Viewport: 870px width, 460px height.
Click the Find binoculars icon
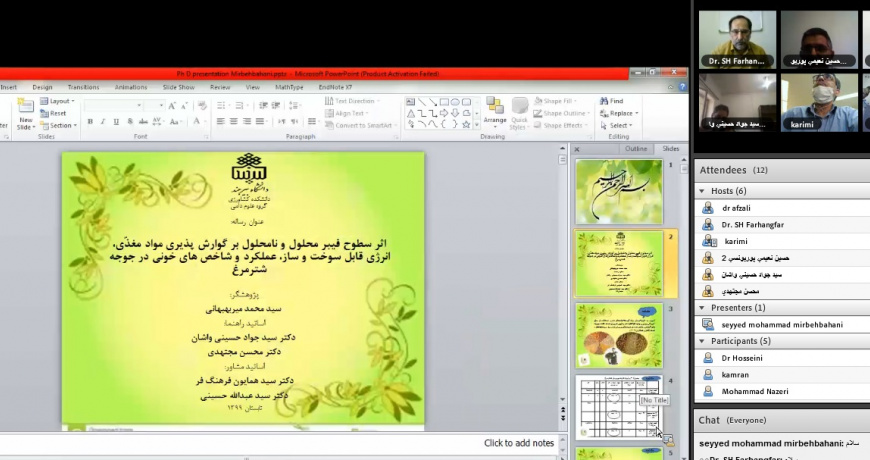pyautogui.click(x=604, y=101)
